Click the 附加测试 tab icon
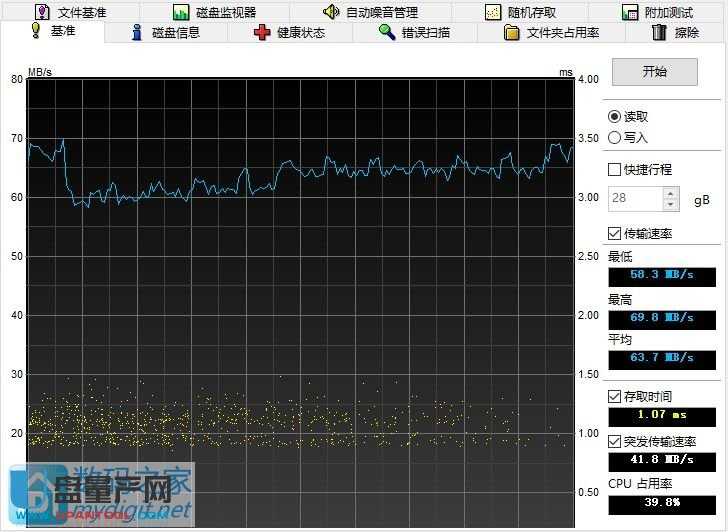 click(x=630, y=12)
